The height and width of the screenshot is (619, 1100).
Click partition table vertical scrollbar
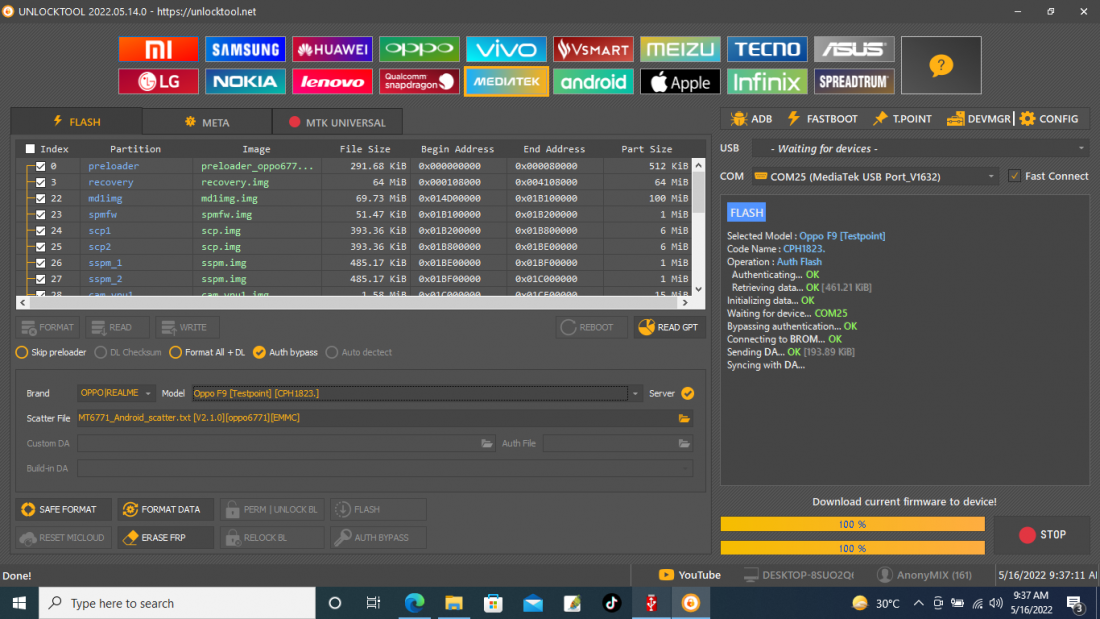pos(698,227)
